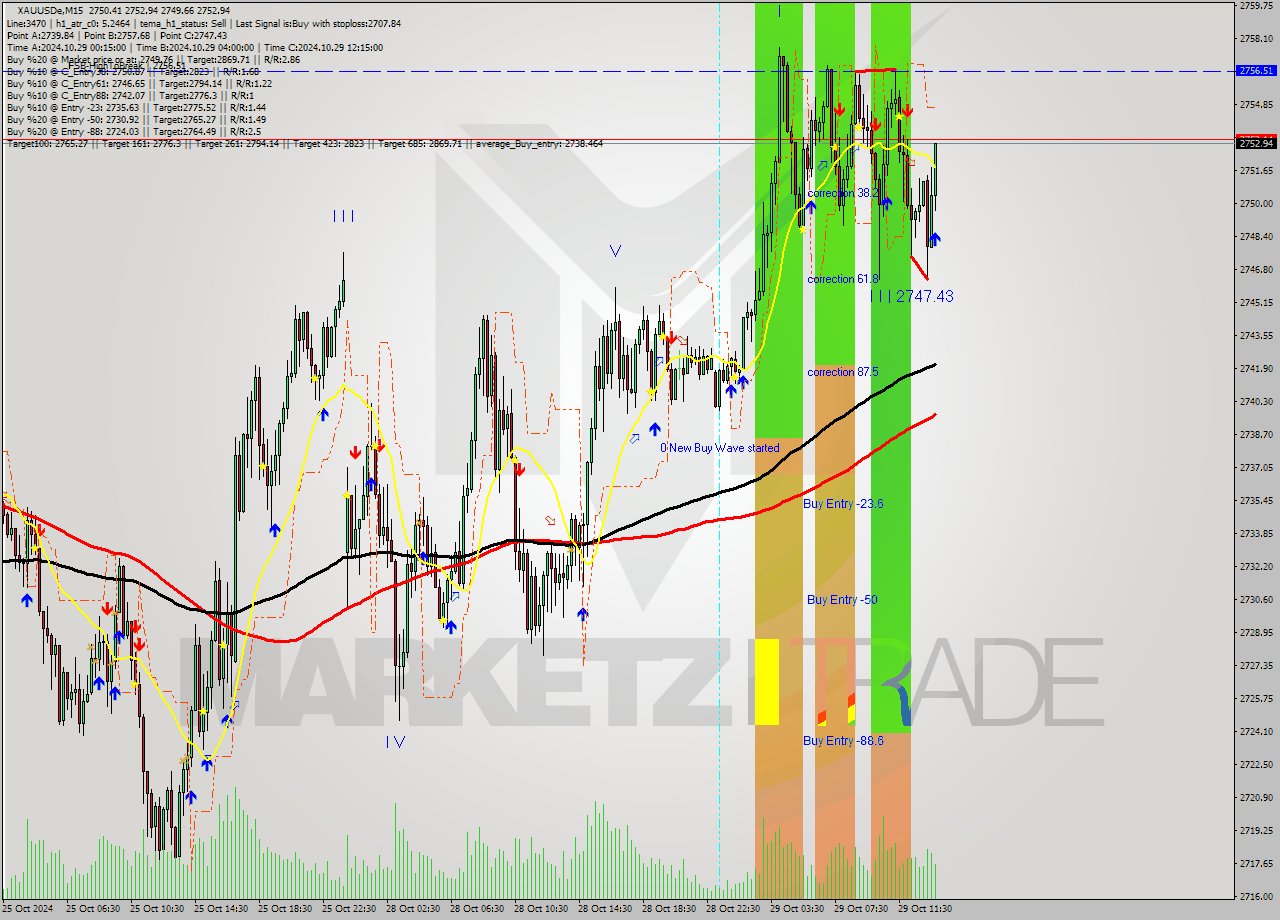Image resolution: width=1280 pixels, height=920 pixels.
Task: Click the 2722.50 price axis value
Action: click(x=1256, y=765)
